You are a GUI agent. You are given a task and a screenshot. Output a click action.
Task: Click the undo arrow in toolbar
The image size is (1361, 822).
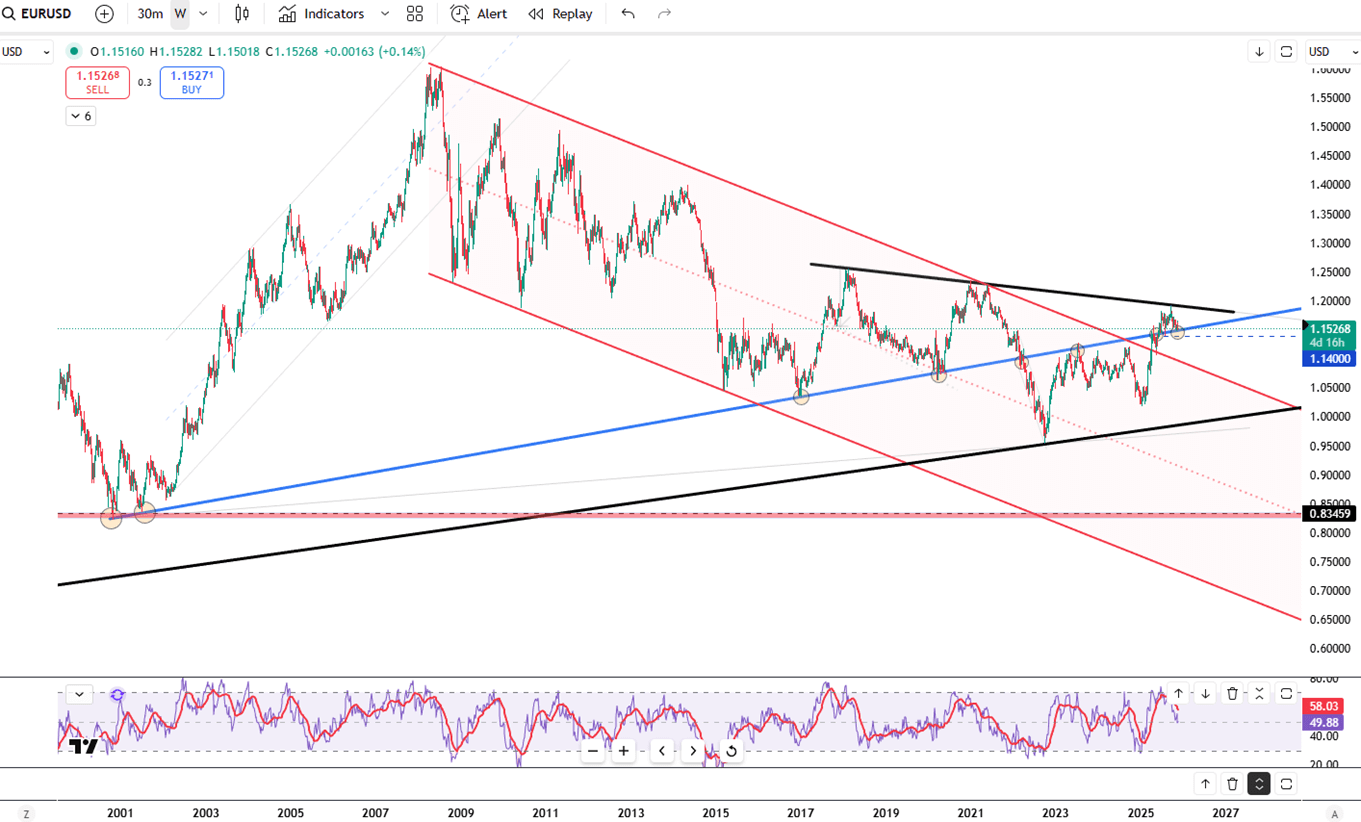(628, 14)
